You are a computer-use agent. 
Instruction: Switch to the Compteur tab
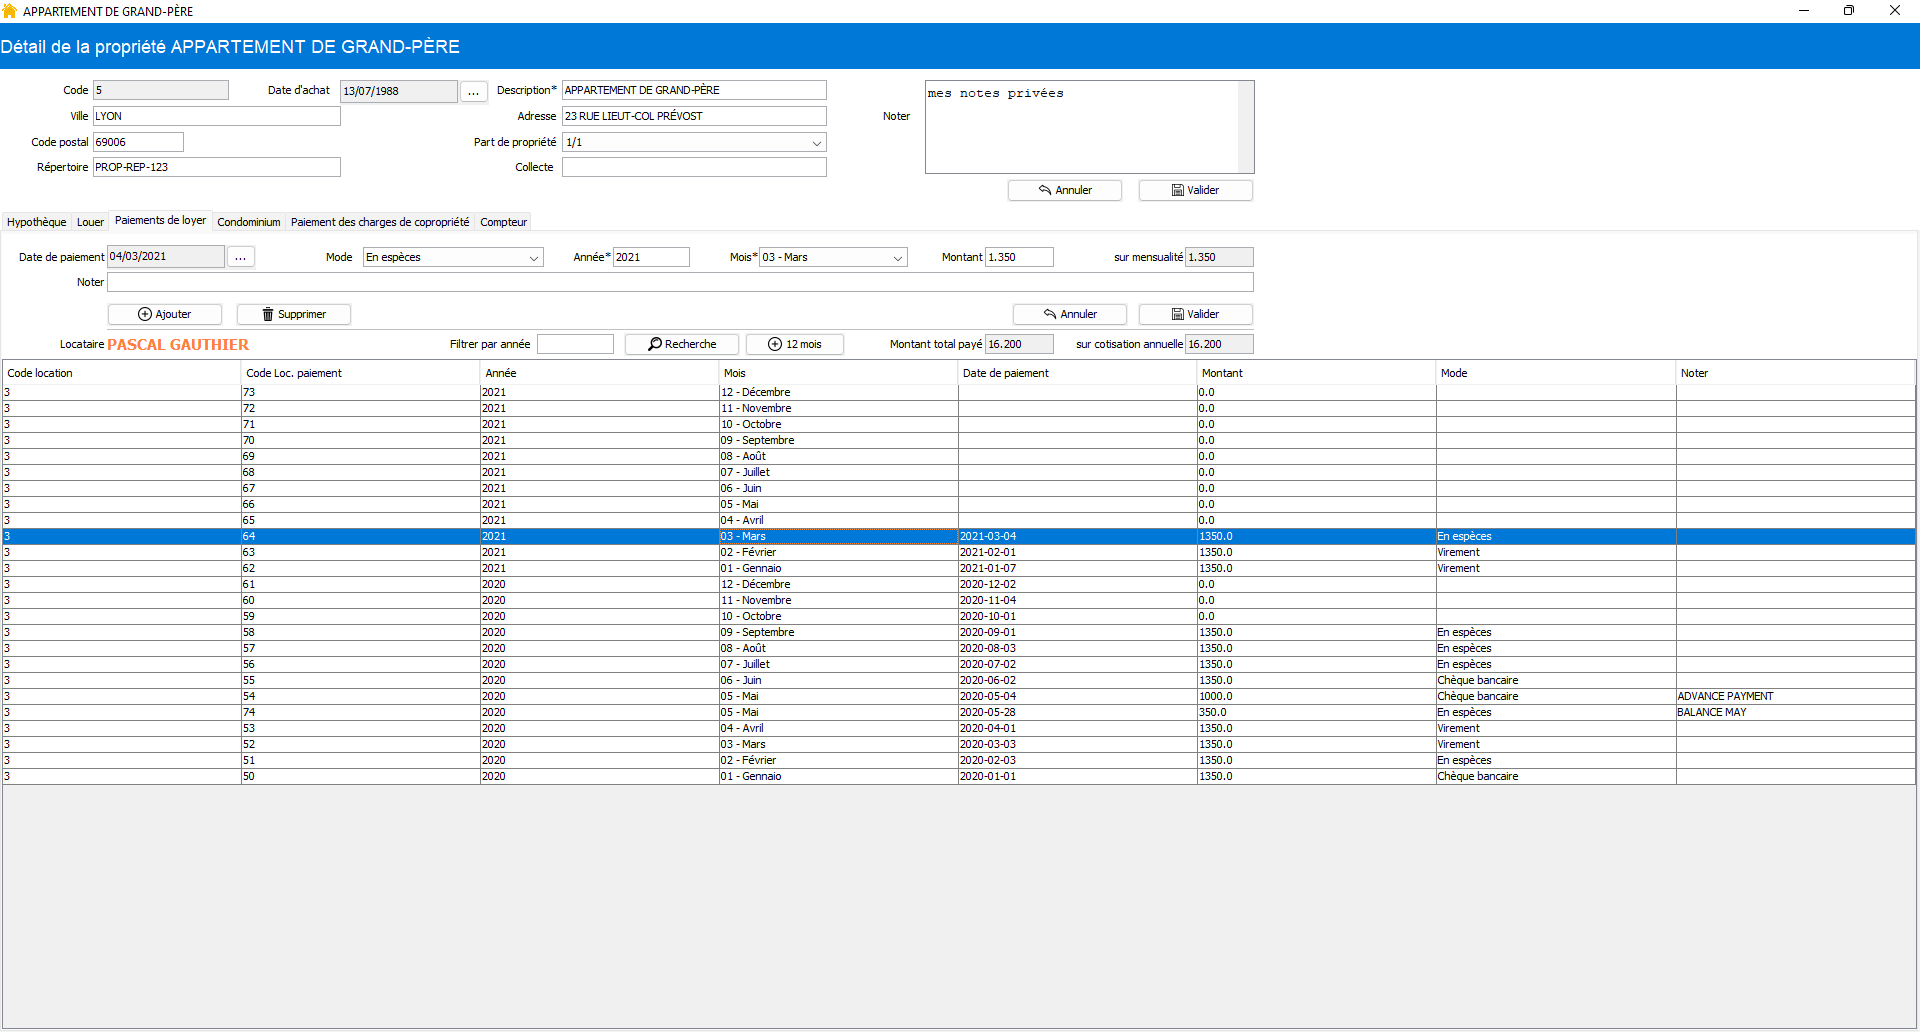[503, 222]
